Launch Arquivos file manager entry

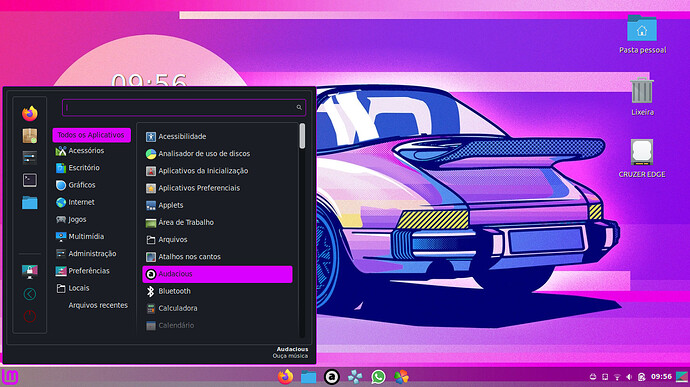217,240
